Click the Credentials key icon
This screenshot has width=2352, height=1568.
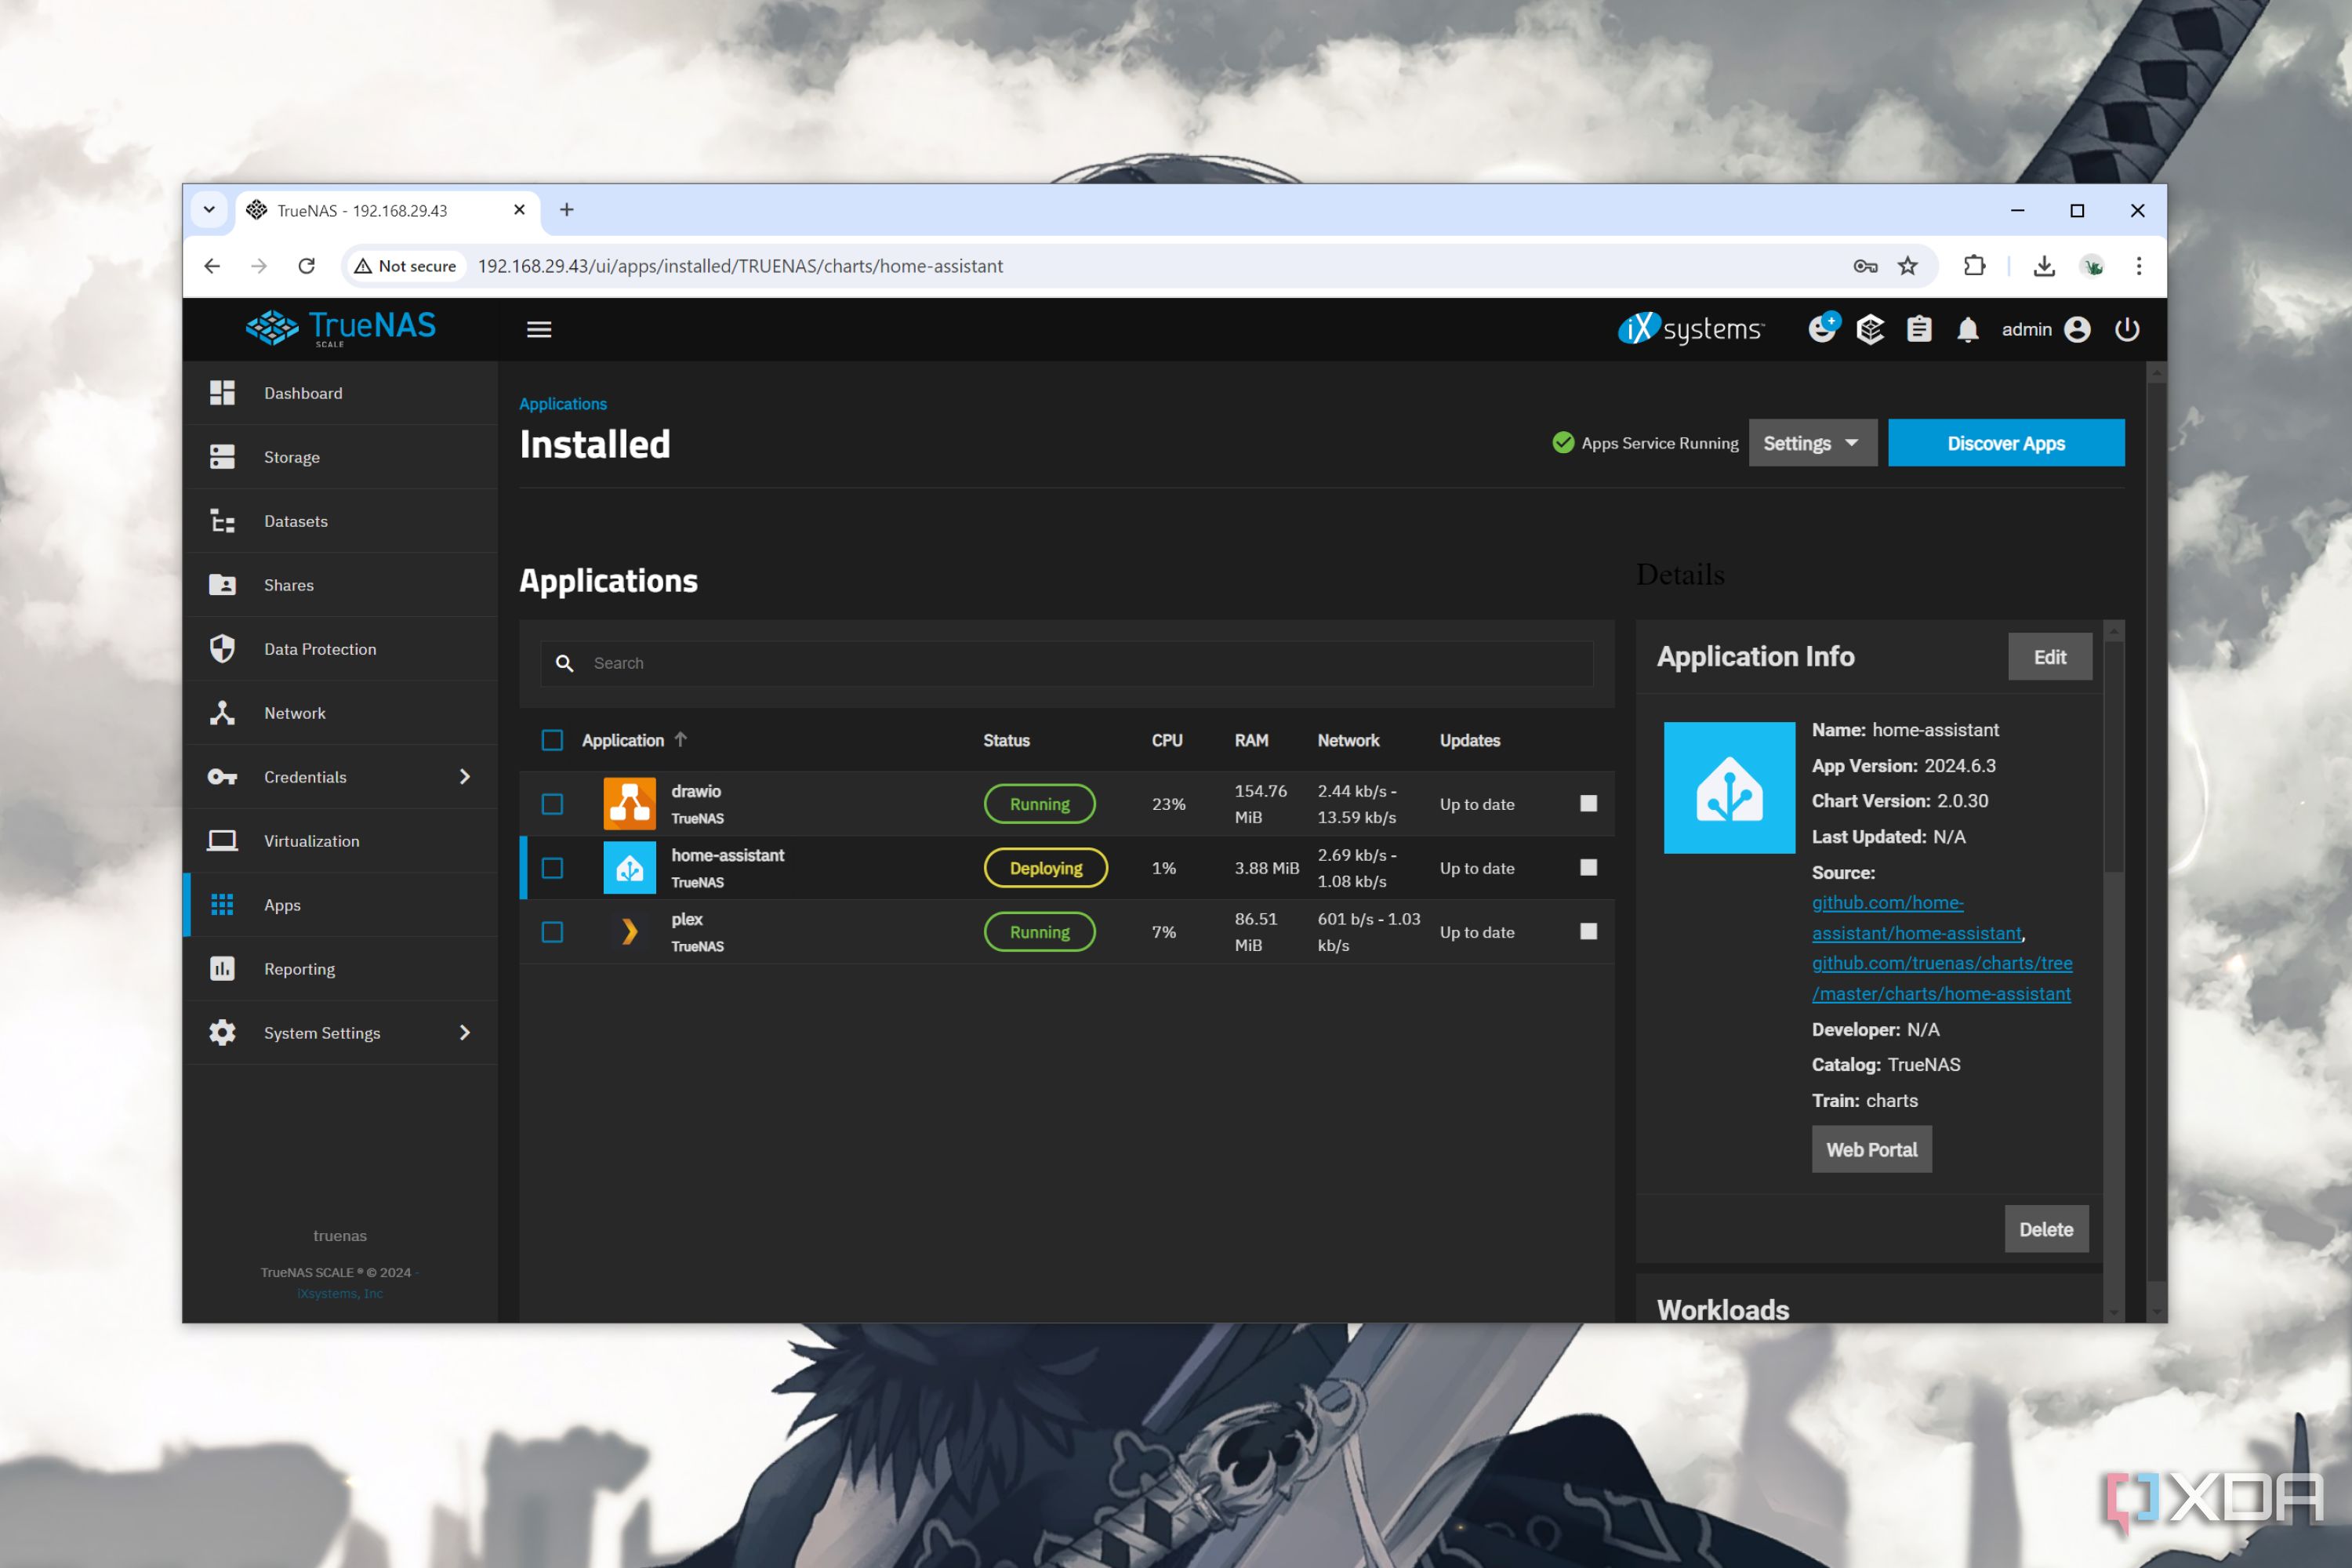tap(222, 777)
